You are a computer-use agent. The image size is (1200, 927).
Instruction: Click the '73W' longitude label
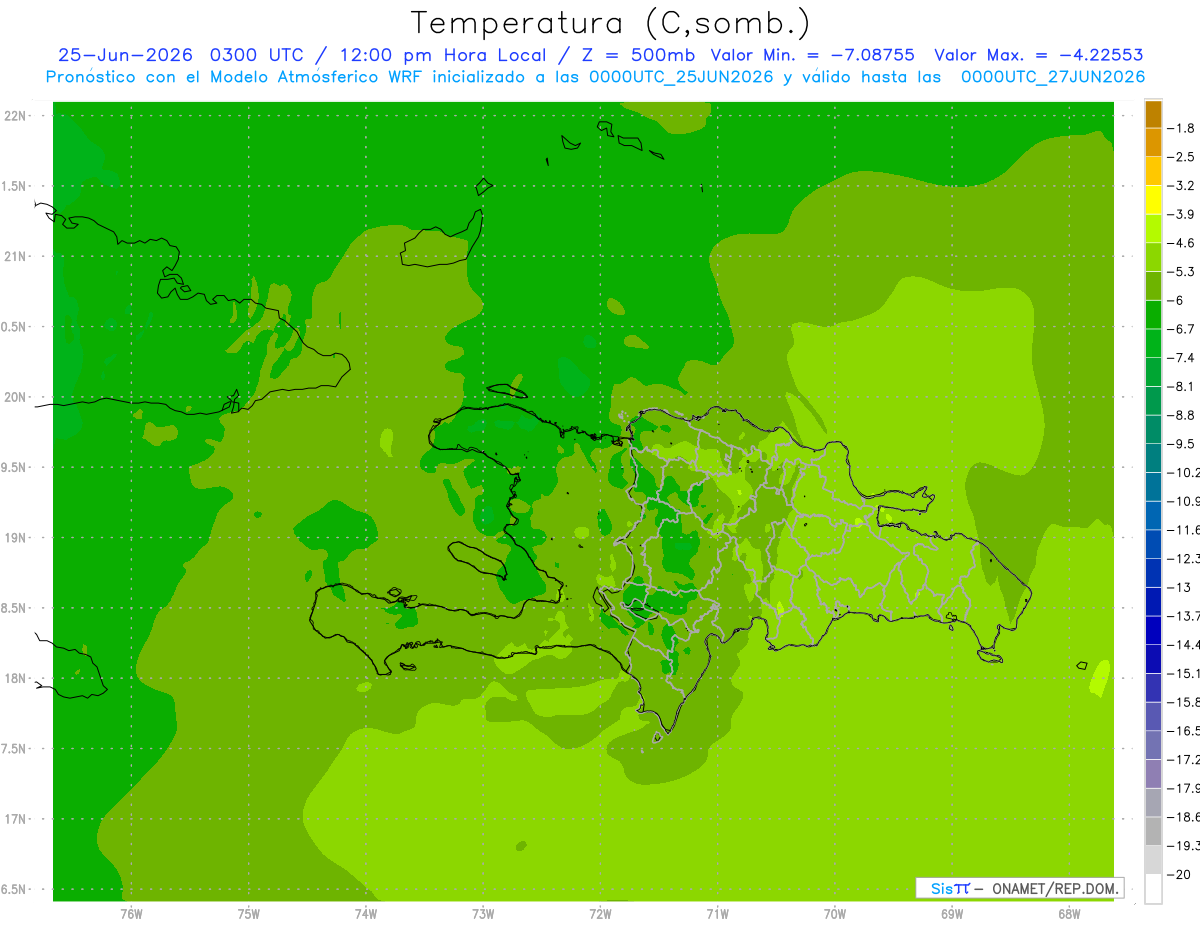483,913
